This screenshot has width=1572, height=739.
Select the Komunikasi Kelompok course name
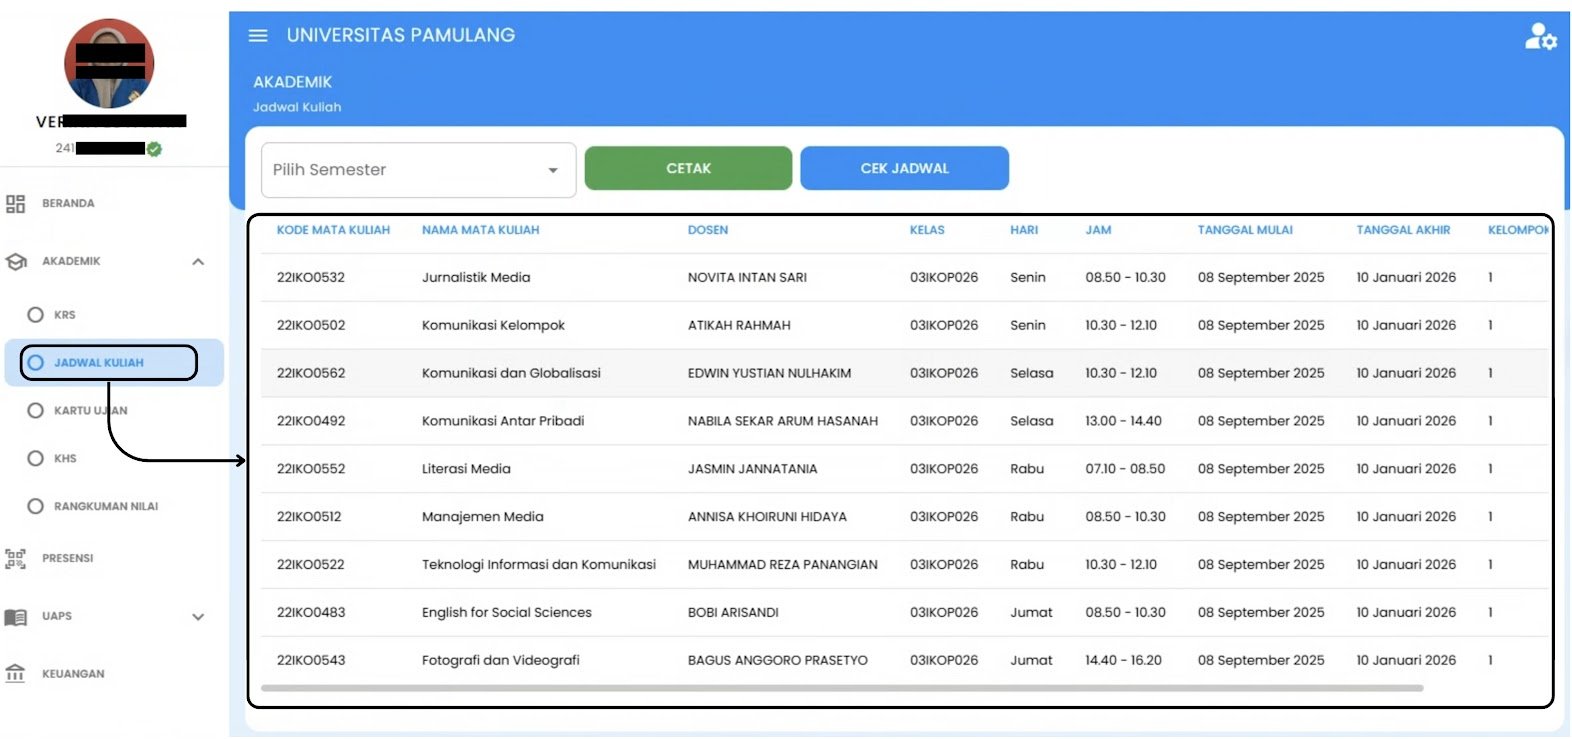(493, 326)
